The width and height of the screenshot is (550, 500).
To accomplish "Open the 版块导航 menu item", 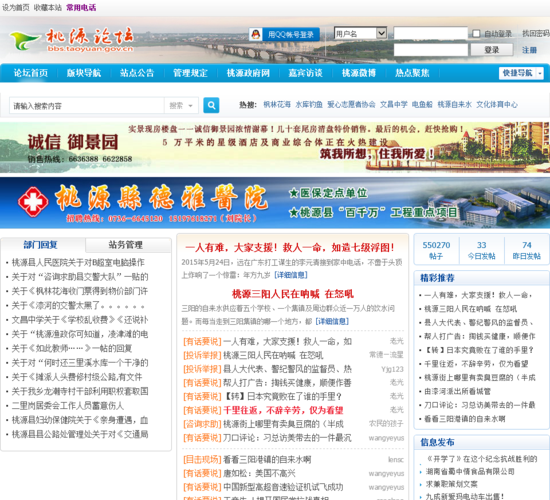I will pyautogui.click(x=84, y=73).
